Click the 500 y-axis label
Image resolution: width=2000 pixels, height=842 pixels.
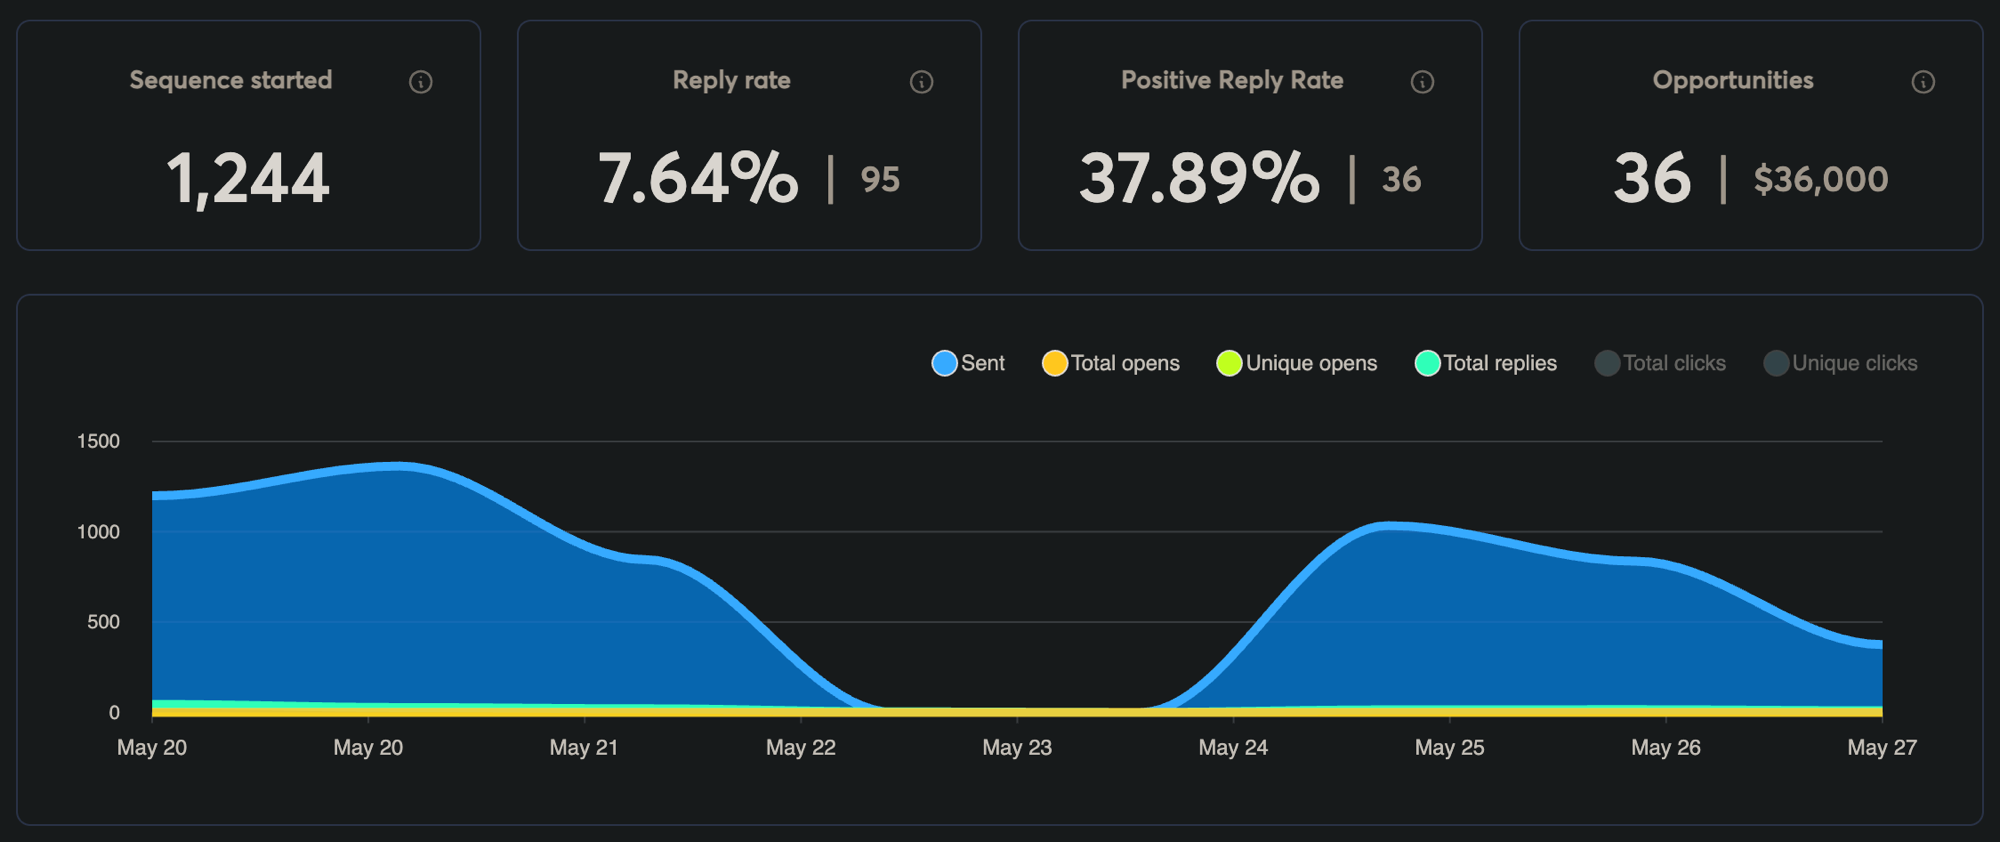[x=103, y=622]
